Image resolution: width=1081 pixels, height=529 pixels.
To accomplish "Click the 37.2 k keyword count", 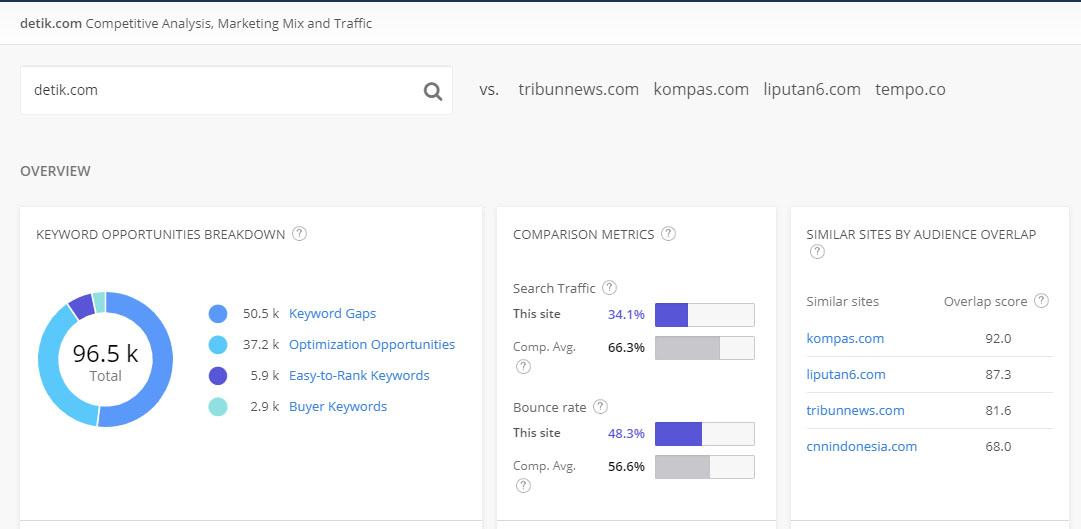I will (261, 345).
